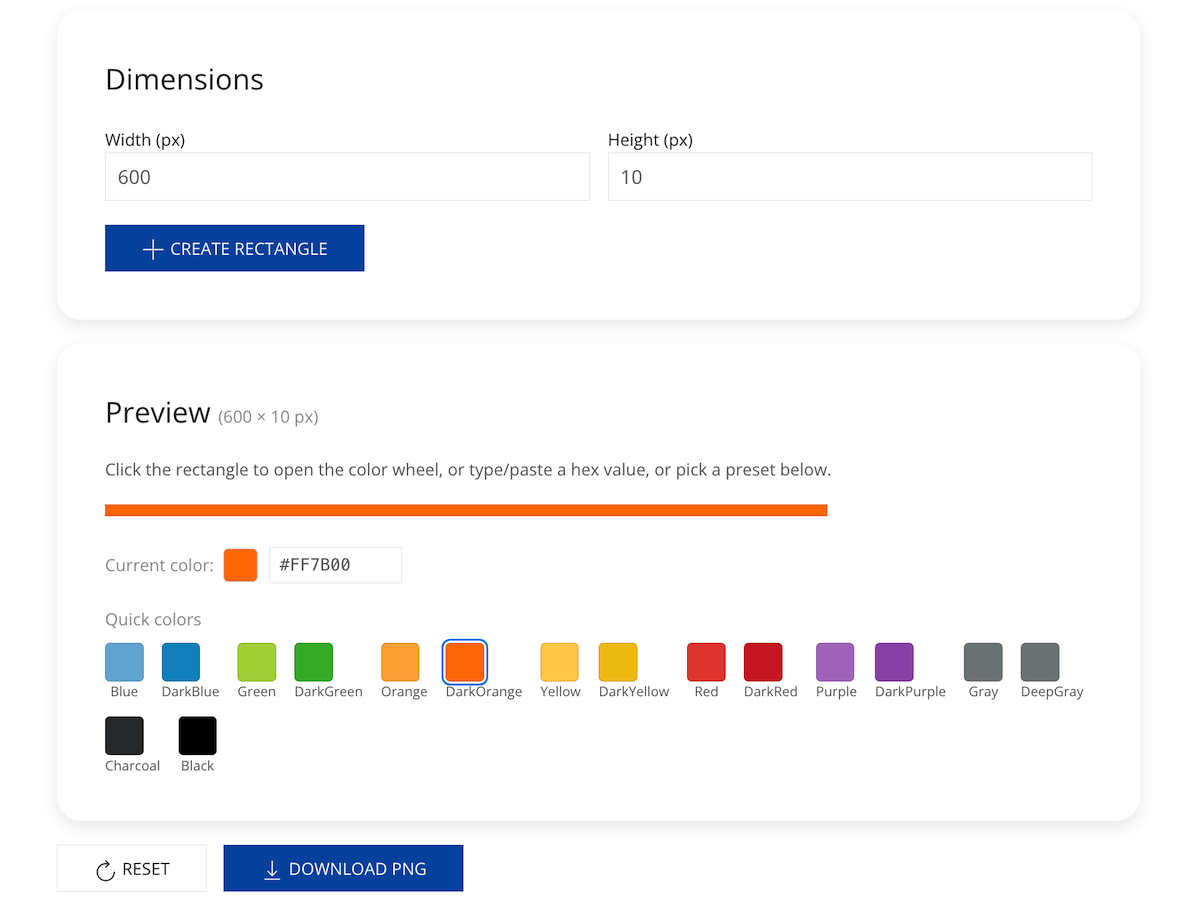Apply the DarkPurple preset color
This screenshot has width=1200, height=911.
[x=894, y=662]
